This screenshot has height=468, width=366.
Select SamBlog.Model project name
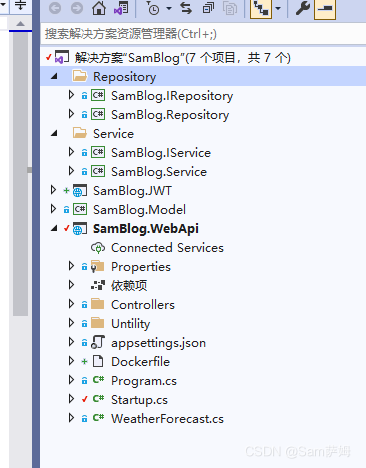click(139, 210)
